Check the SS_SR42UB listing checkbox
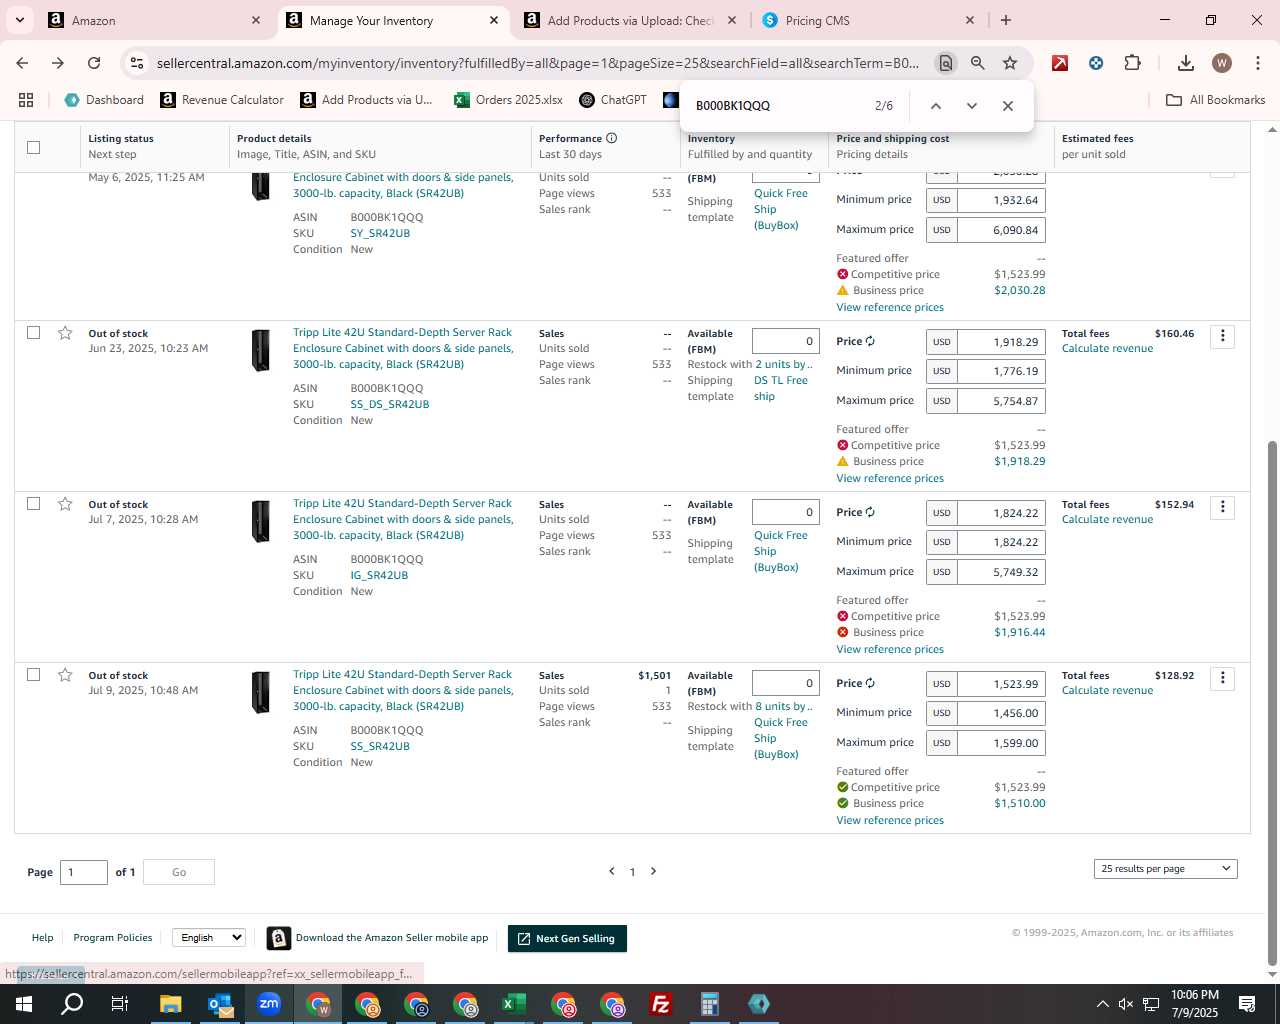 (33, 675)
